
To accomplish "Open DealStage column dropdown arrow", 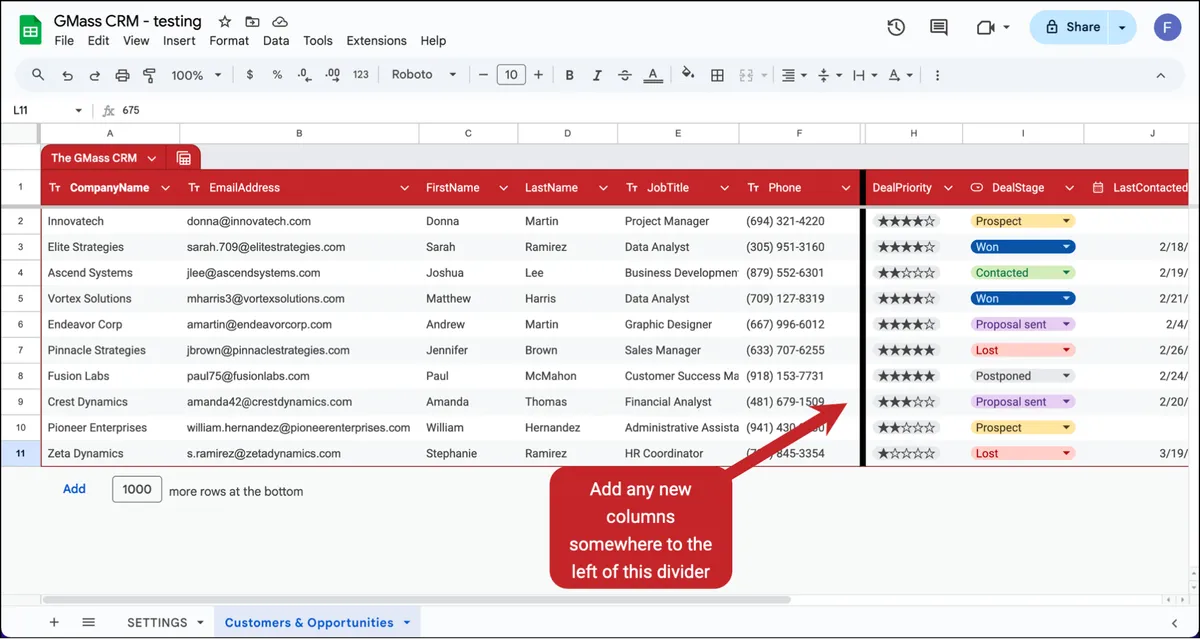I will pyautogui.click(x=1069, y=188).
